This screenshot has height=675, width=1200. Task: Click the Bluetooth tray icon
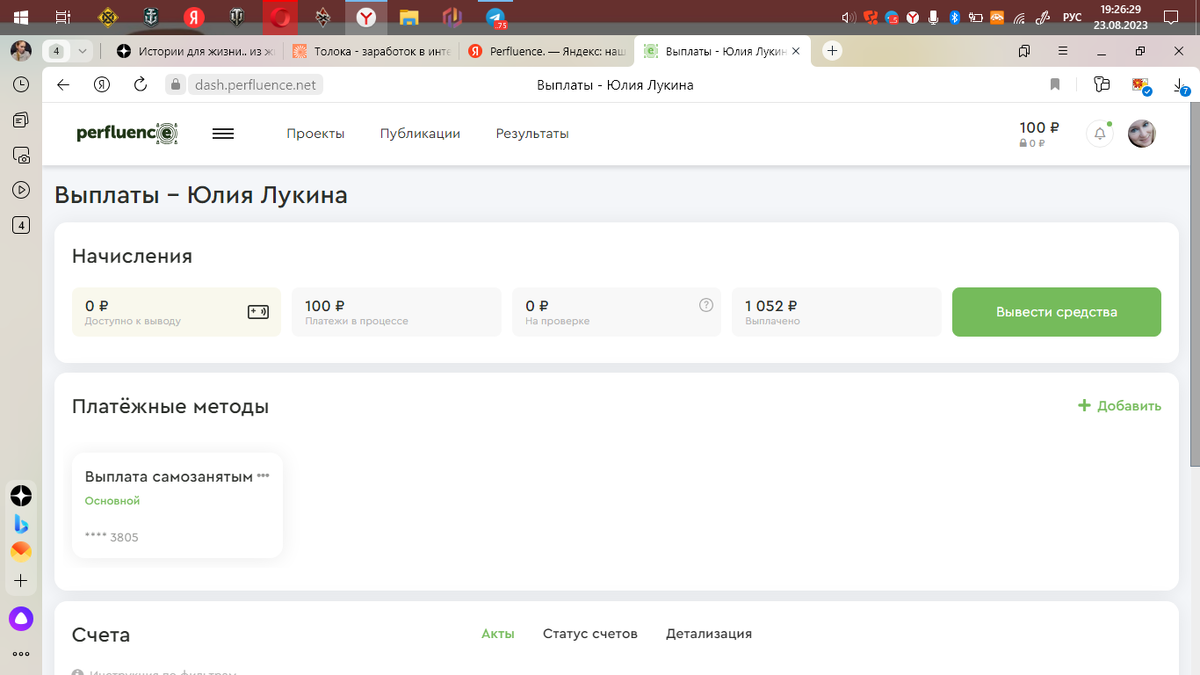(x=954, y=17)
